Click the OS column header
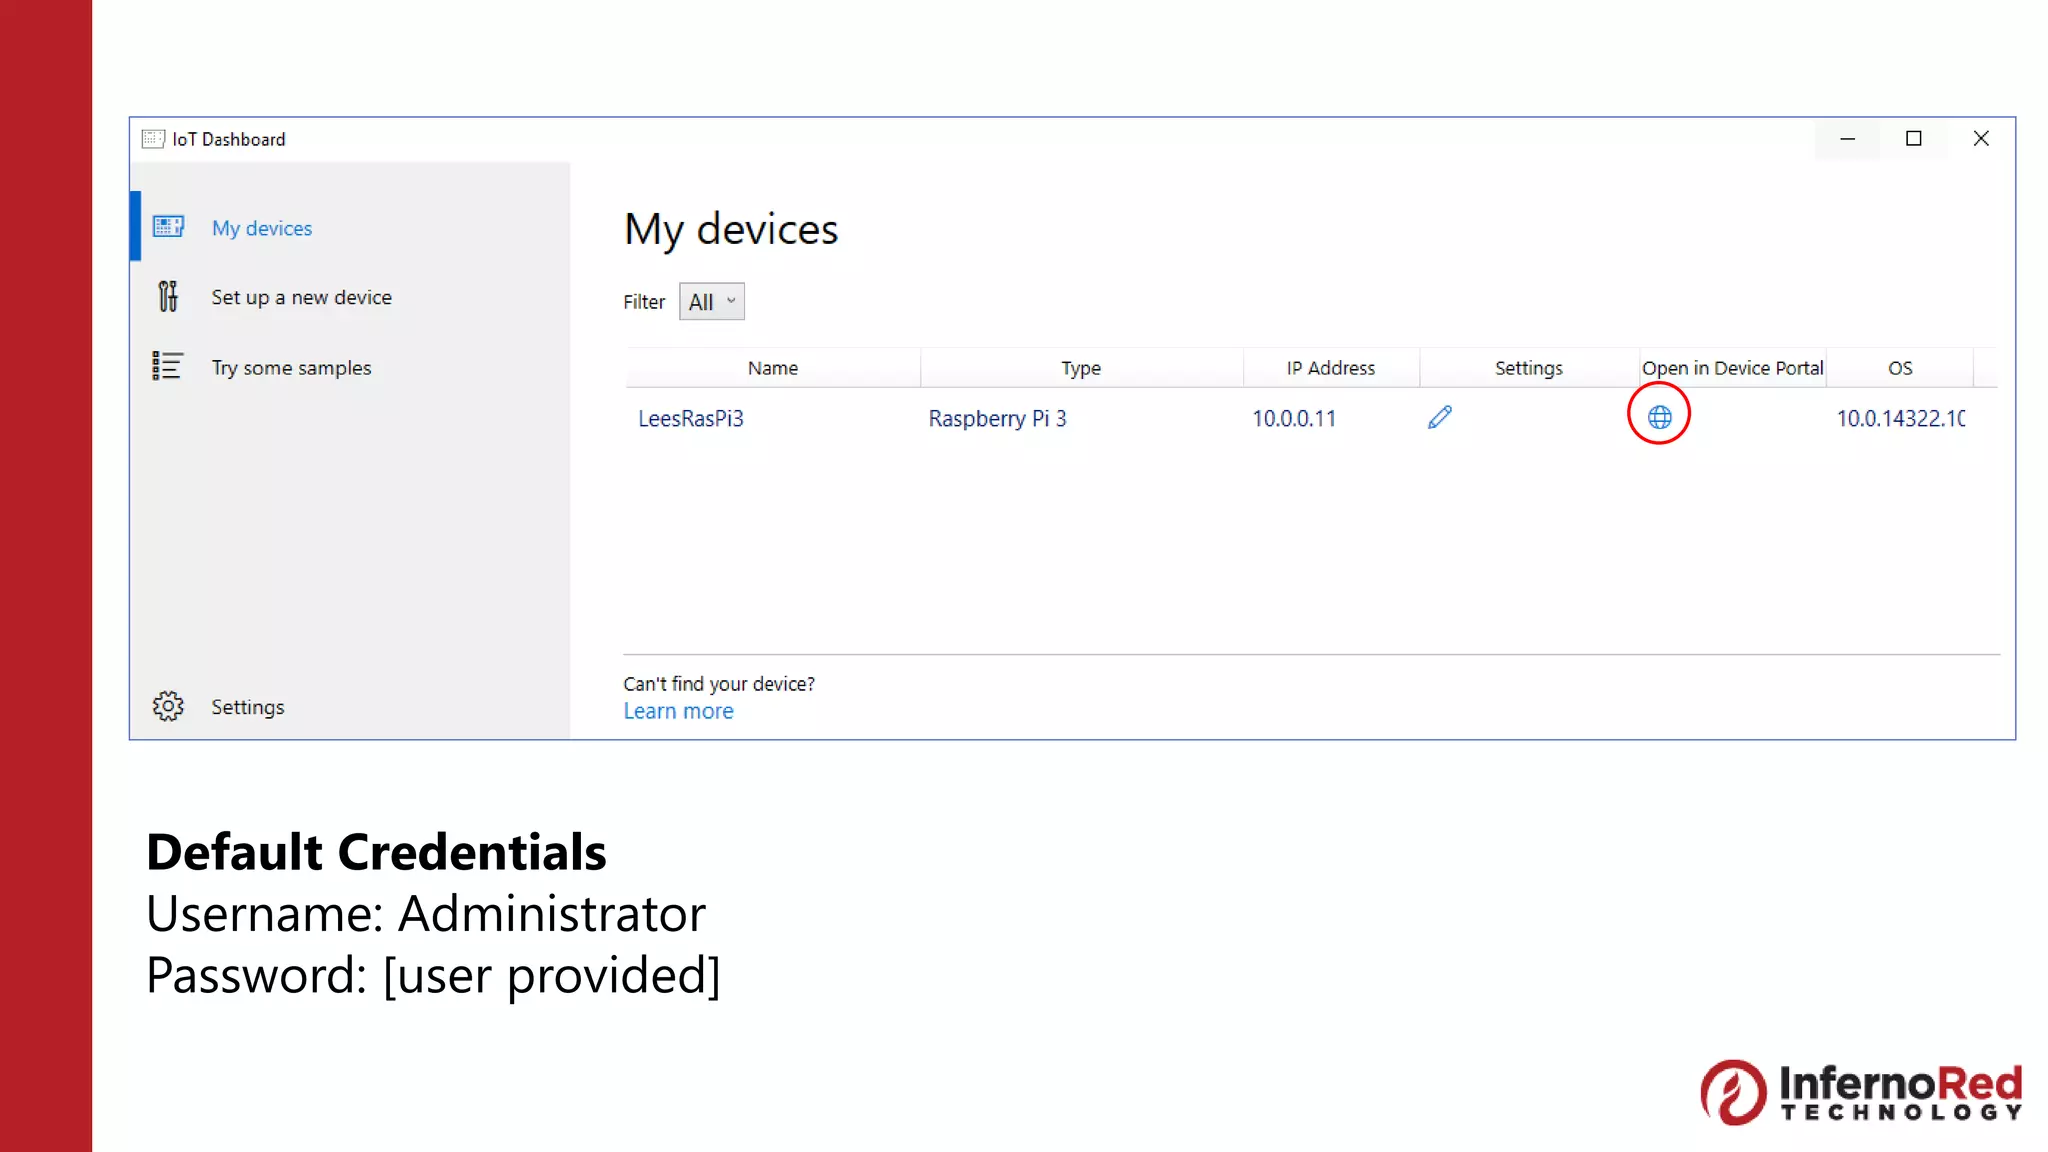 click(x=1899, y=368)
